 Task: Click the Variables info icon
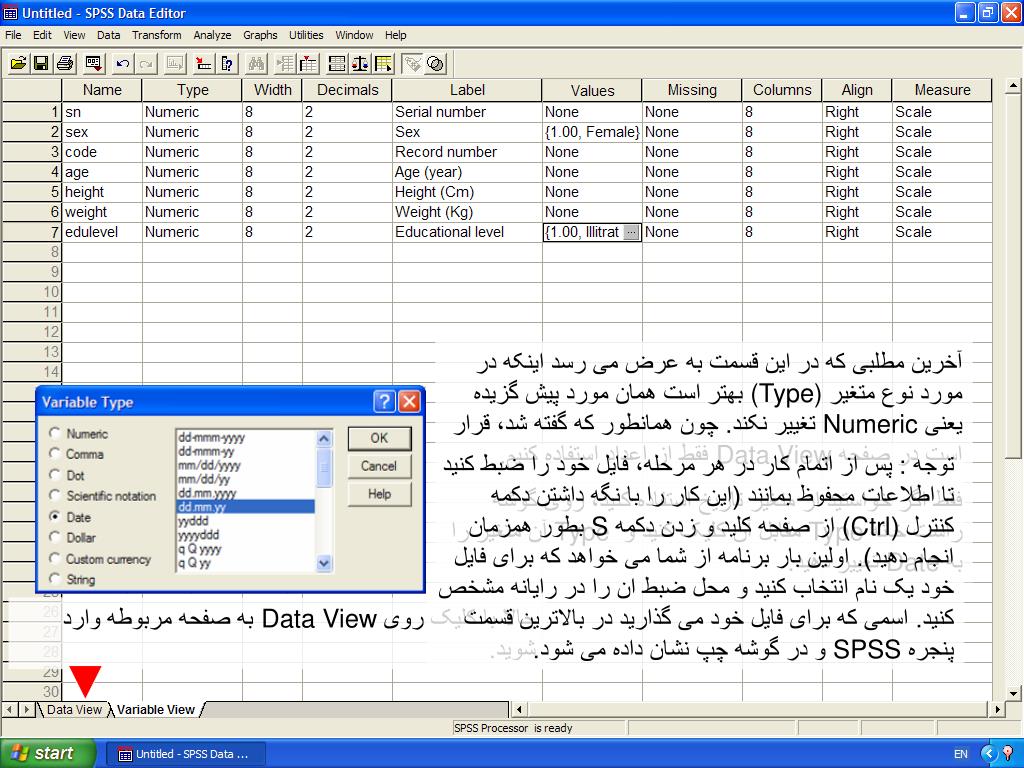tap(227, 63)
